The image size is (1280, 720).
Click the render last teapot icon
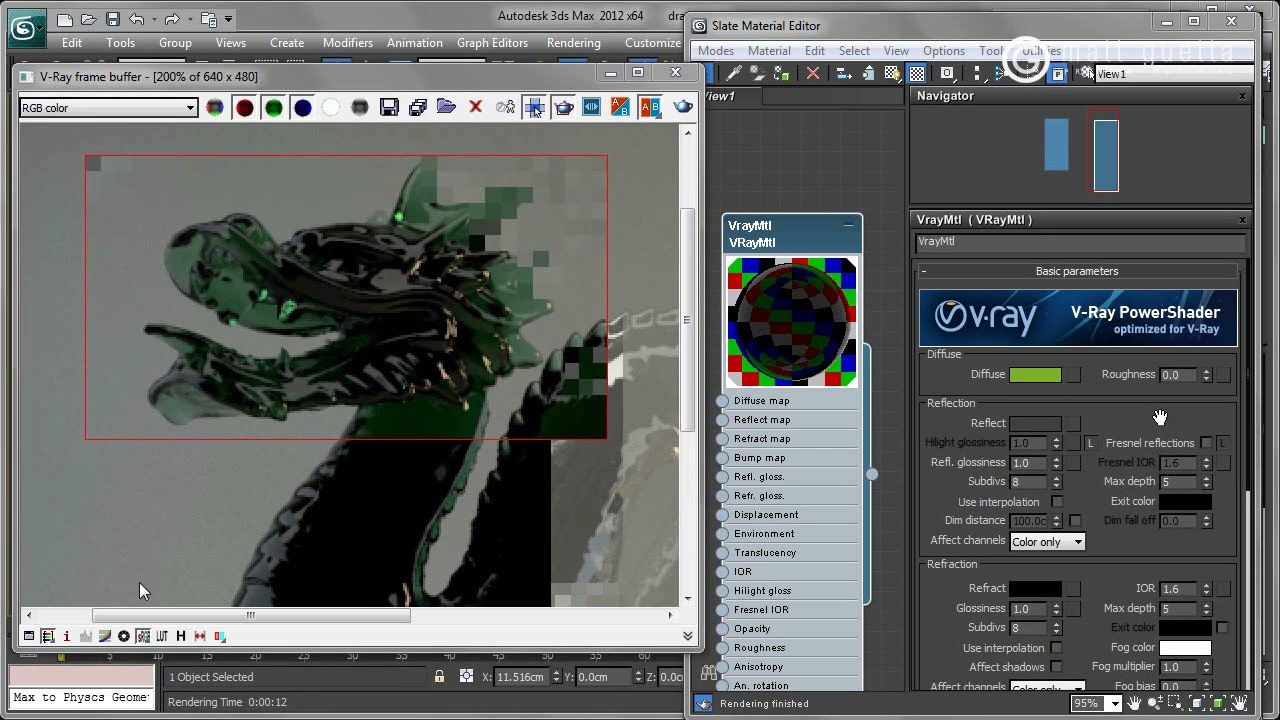[x=683, y=107]
